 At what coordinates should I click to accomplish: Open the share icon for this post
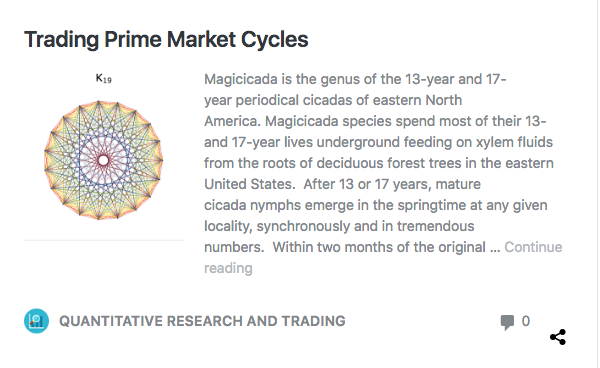coord(558,337)
